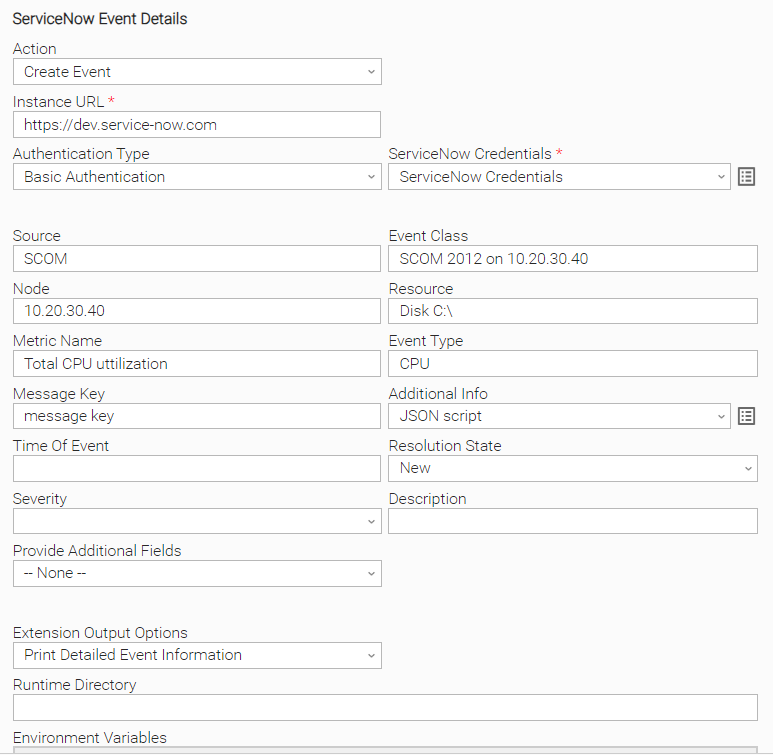This screenshot has height=755, width=773.
Task: Open the Extension Output Options dropdown
Action: (197, 655)
